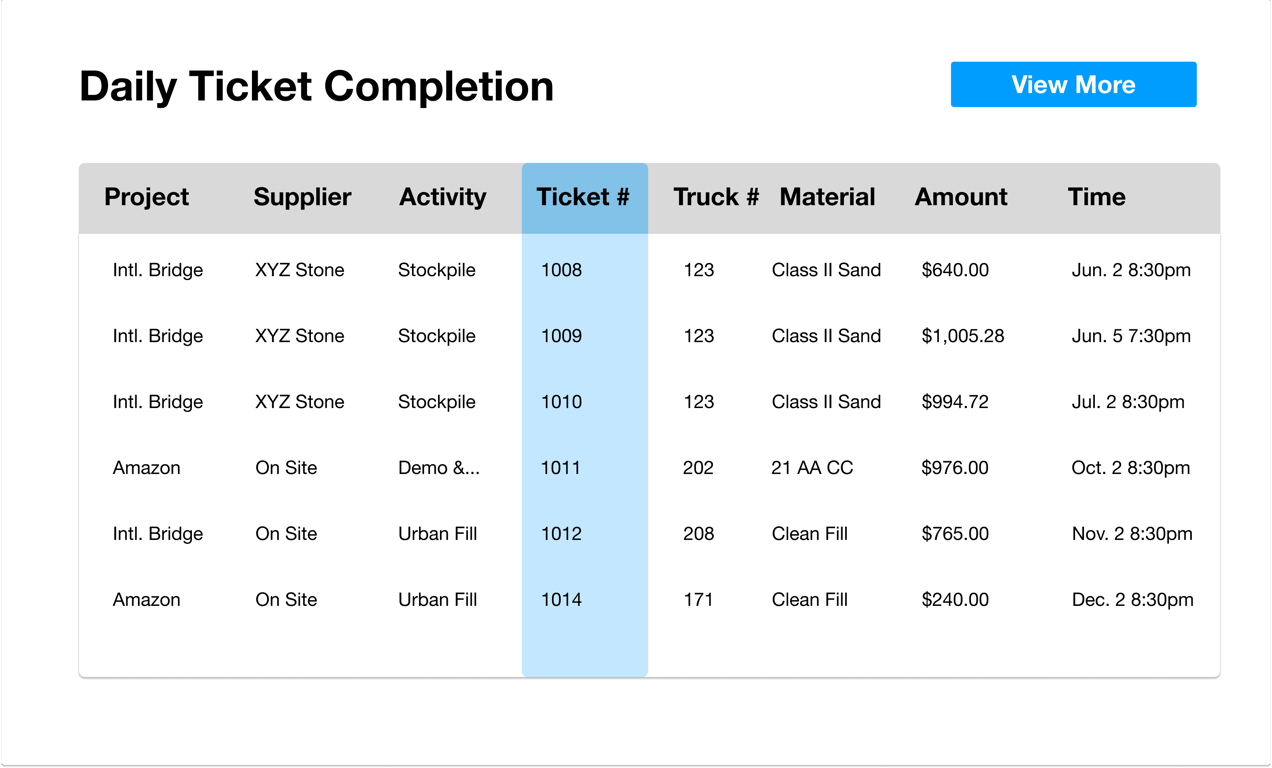Select ticket 1011 cell

coord(561,468)
